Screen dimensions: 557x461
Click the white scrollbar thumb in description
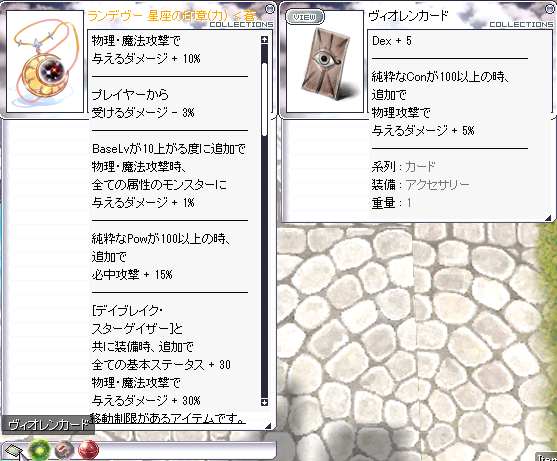264,99
